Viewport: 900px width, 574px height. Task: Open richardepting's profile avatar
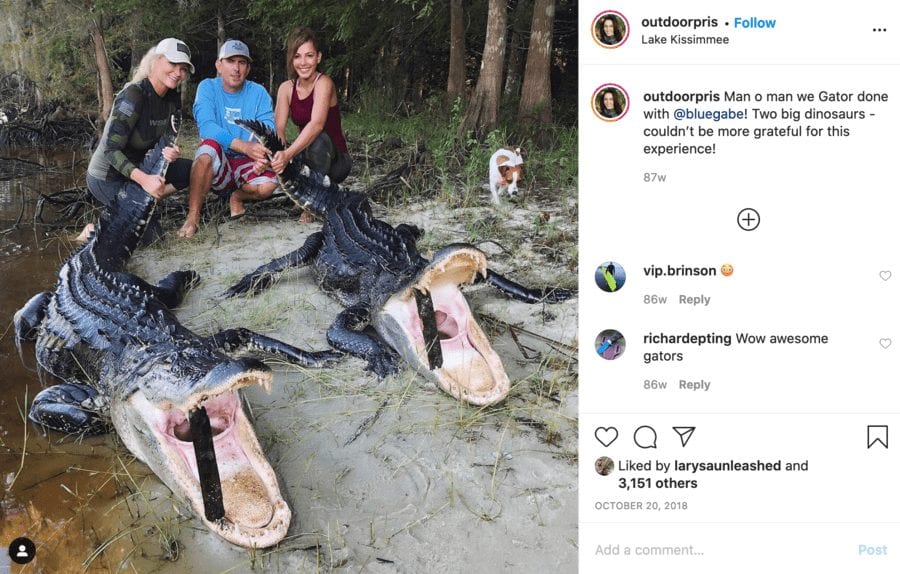point(610,345)
